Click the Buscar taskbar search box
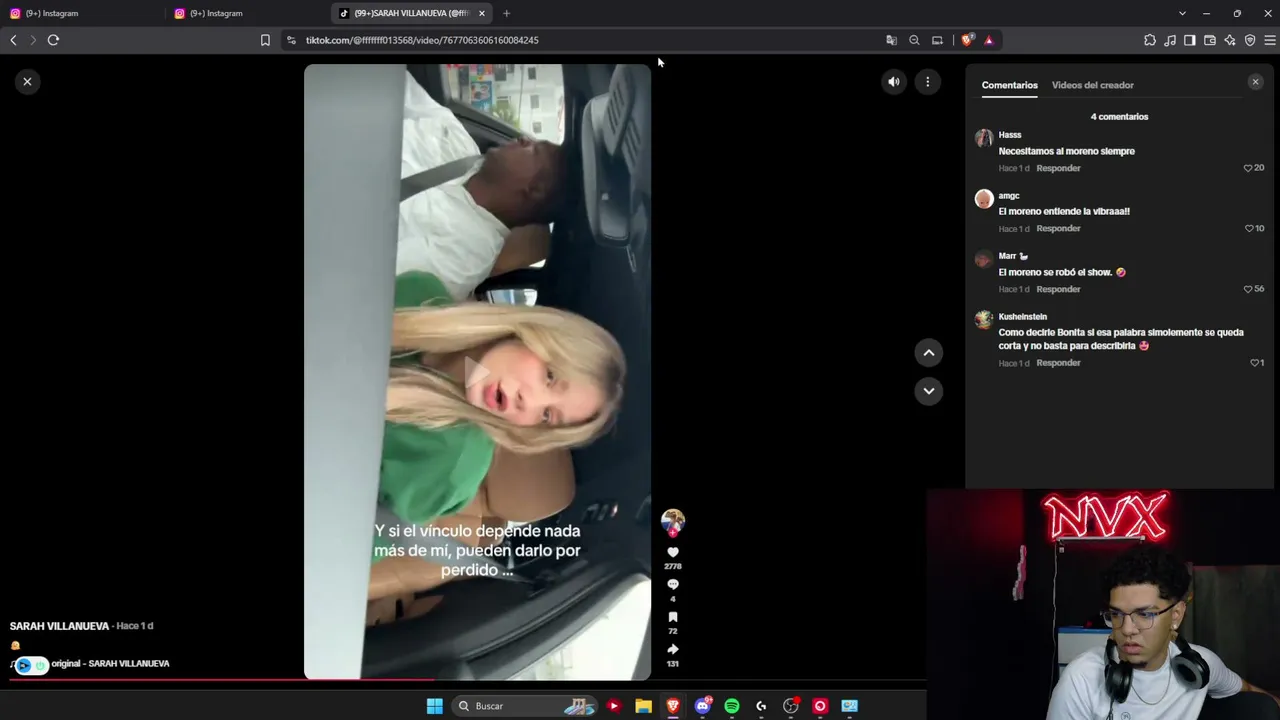 tap(525, 706)
